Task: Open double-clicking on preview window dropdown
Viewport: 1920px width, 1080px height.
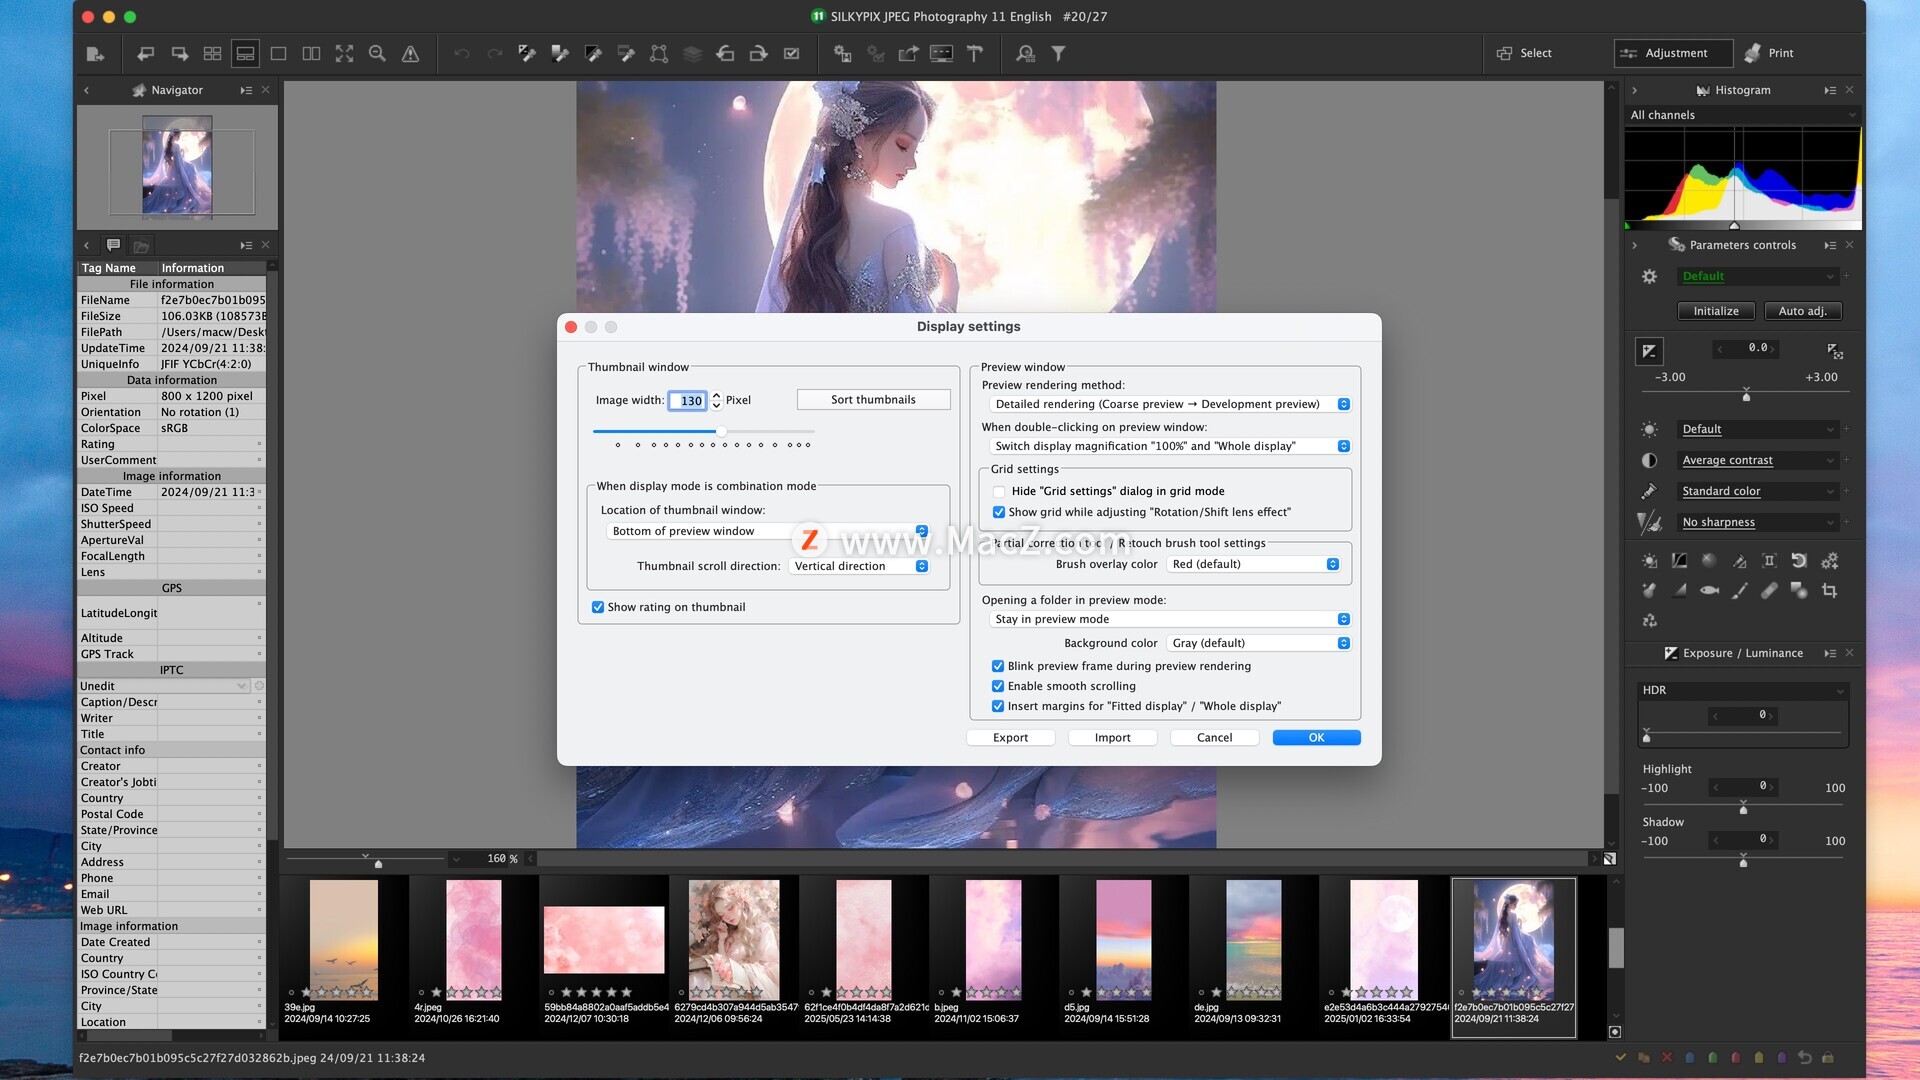Action: coord(1170,446)
